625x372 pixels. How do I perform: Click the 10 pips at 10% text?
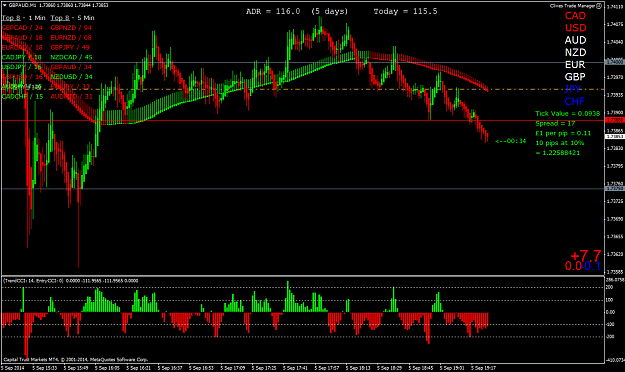pos(560,143)
